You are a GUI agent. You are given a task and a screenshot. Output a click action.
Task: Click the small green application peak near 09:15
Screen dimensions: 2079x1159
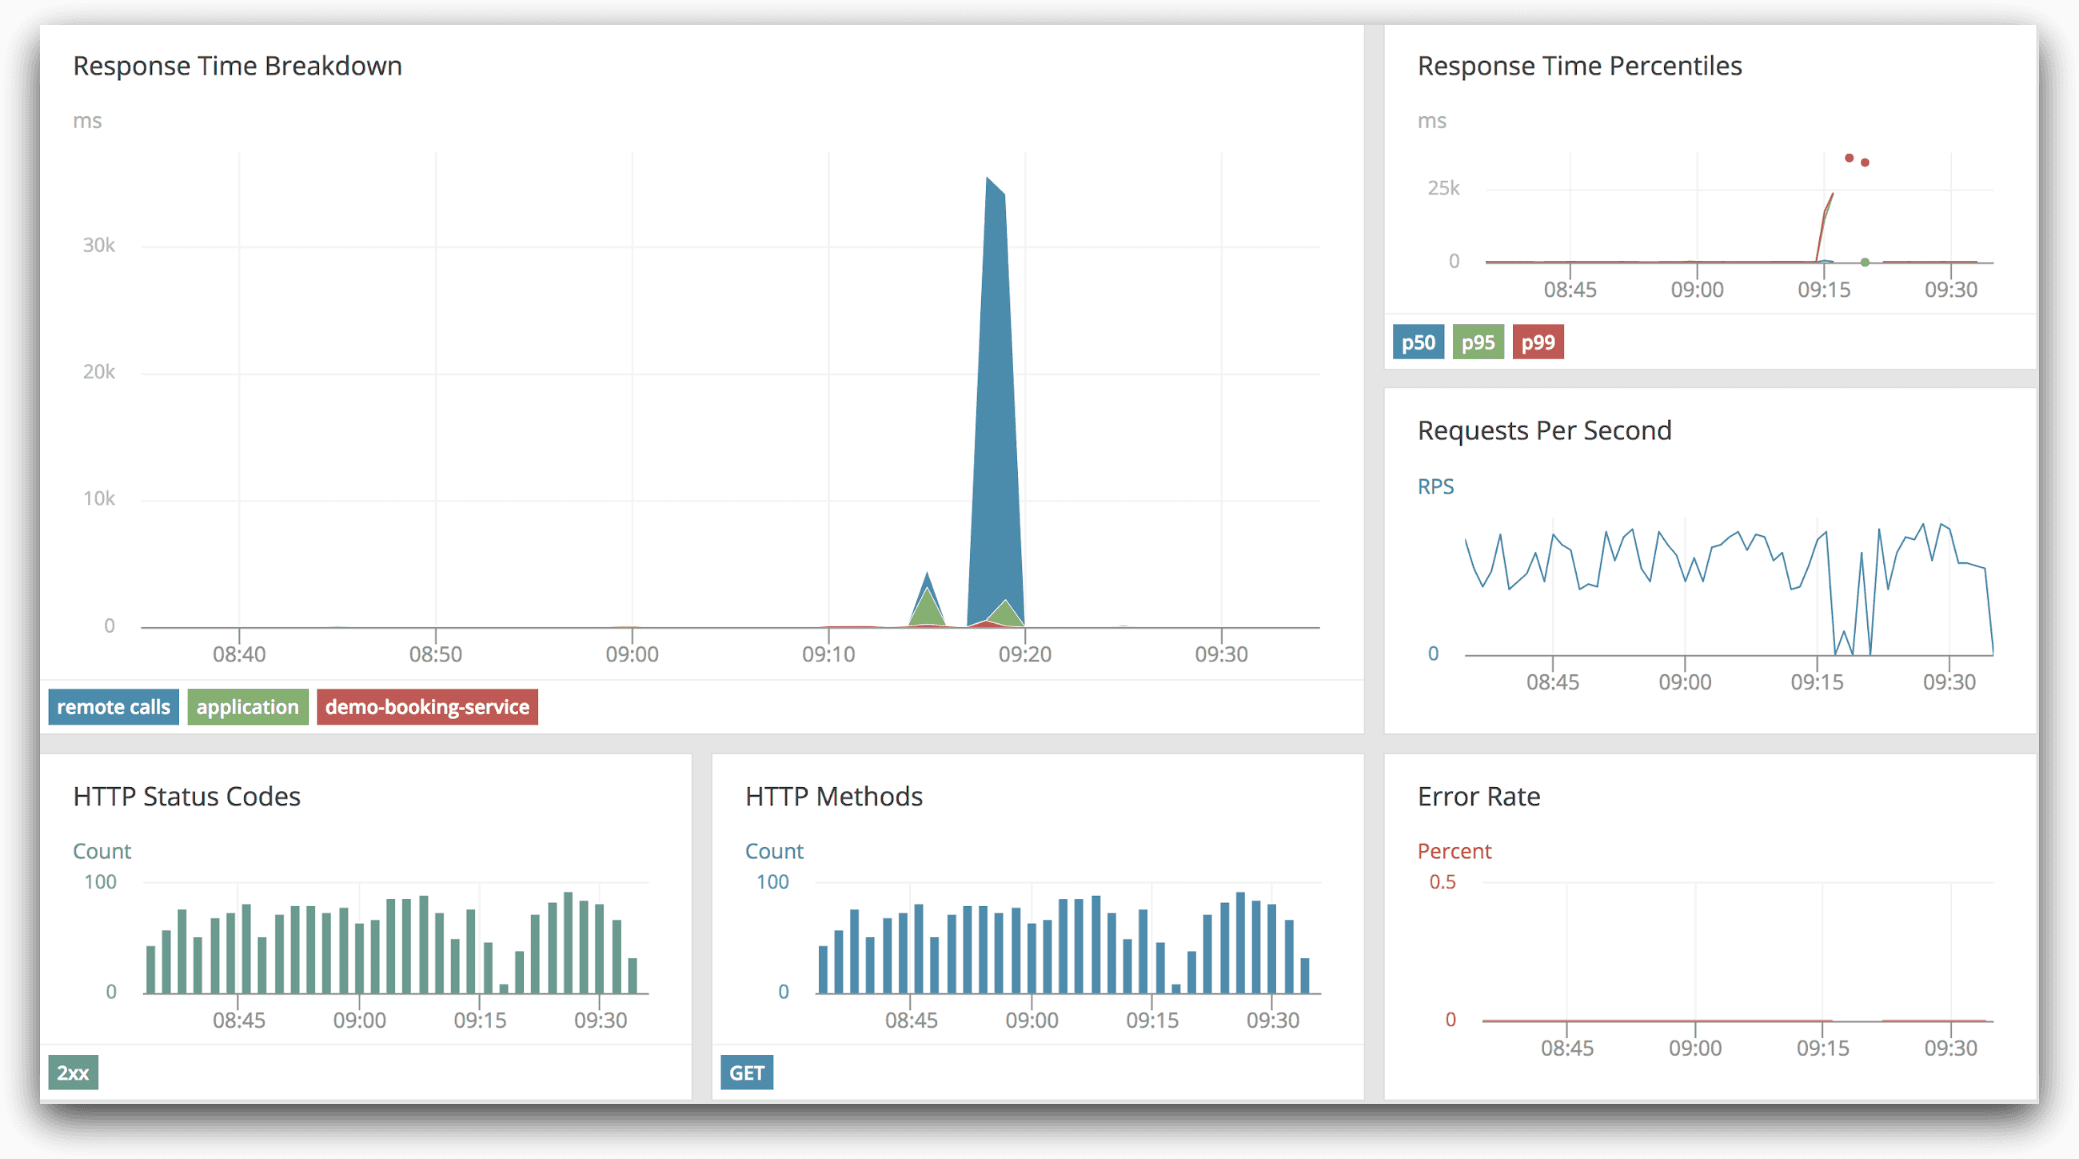coord(928,610)
